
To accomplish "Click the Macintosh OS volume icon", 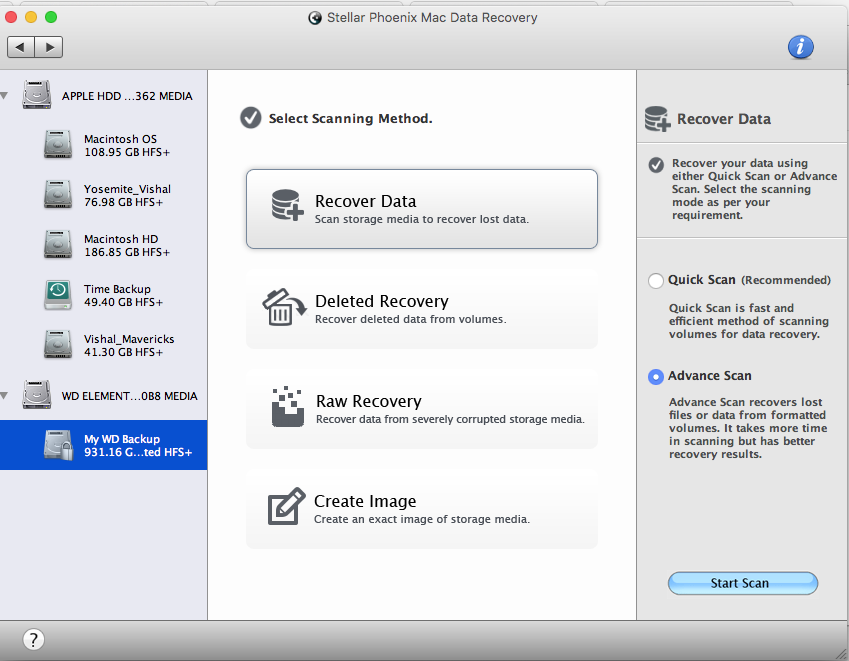I will 58,145.
